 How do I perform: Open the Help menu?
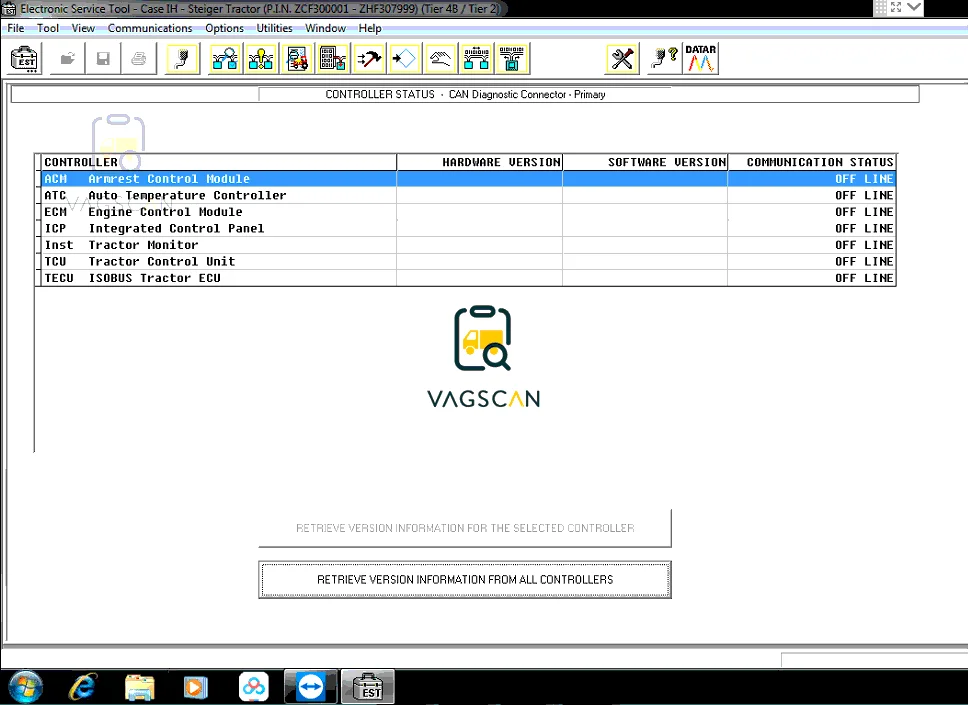(370, 28)
